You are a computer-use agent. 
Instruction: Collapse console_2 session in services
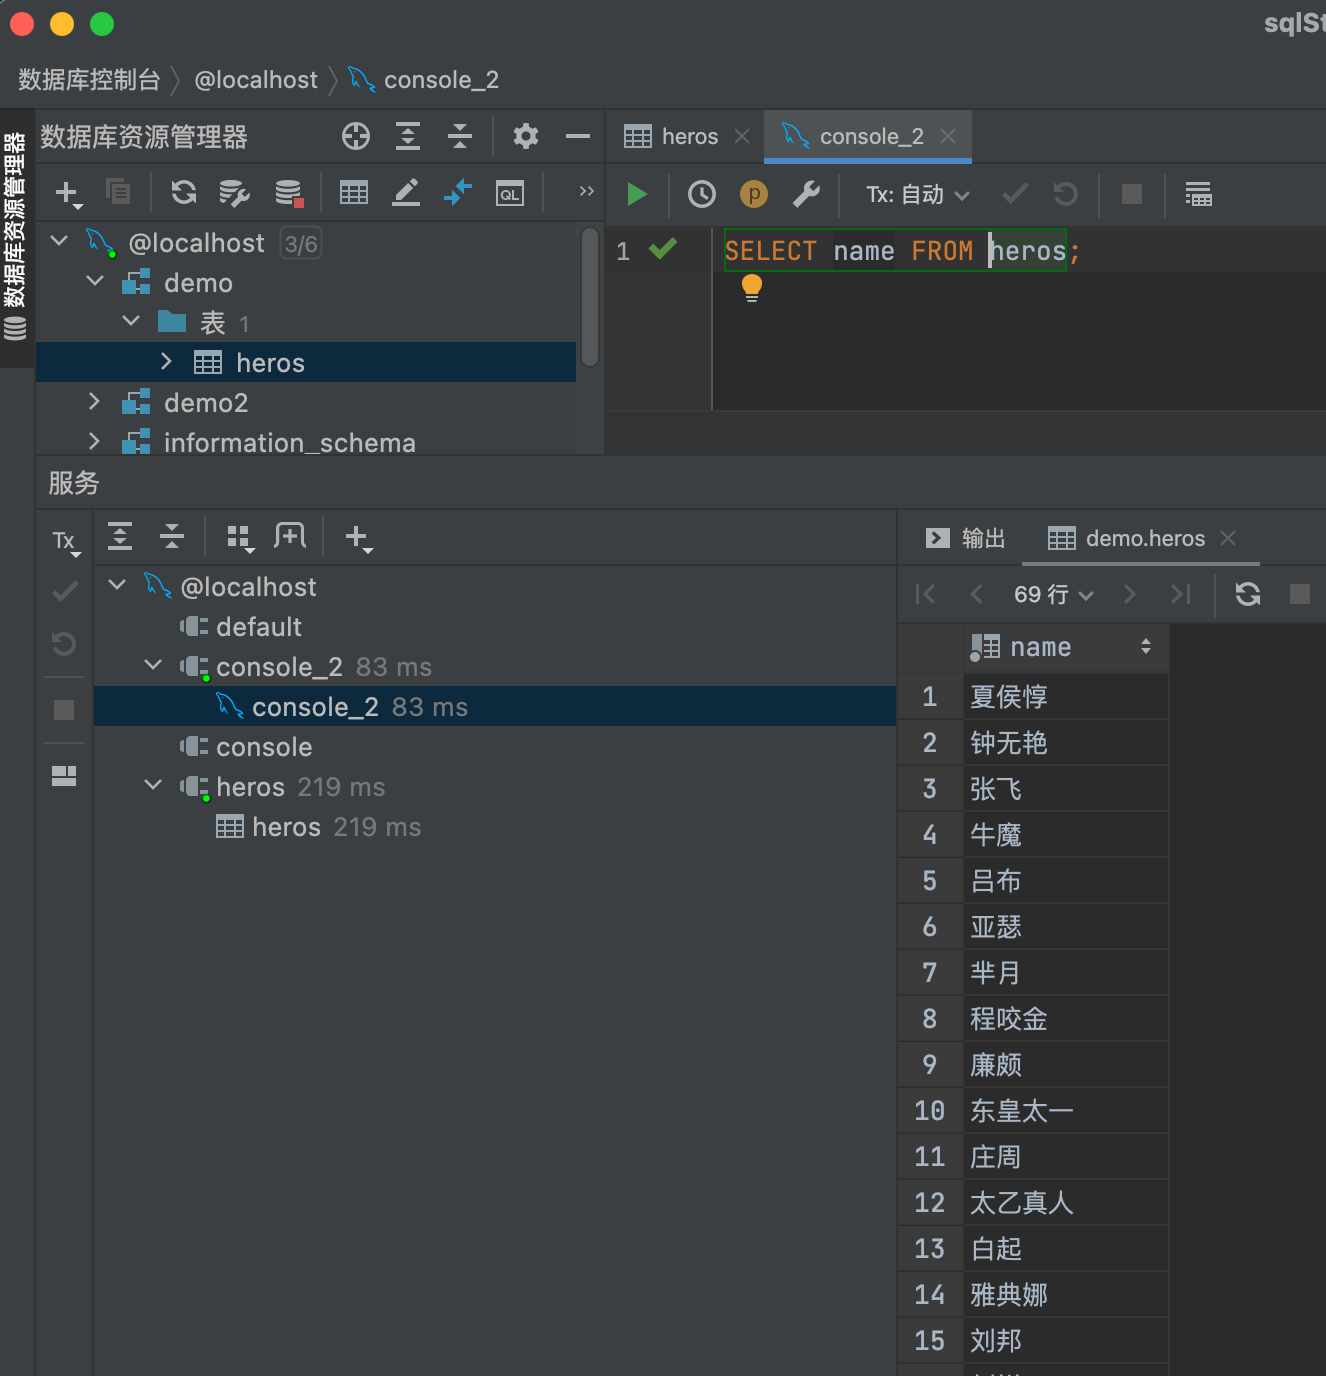(x=153, y=665)
